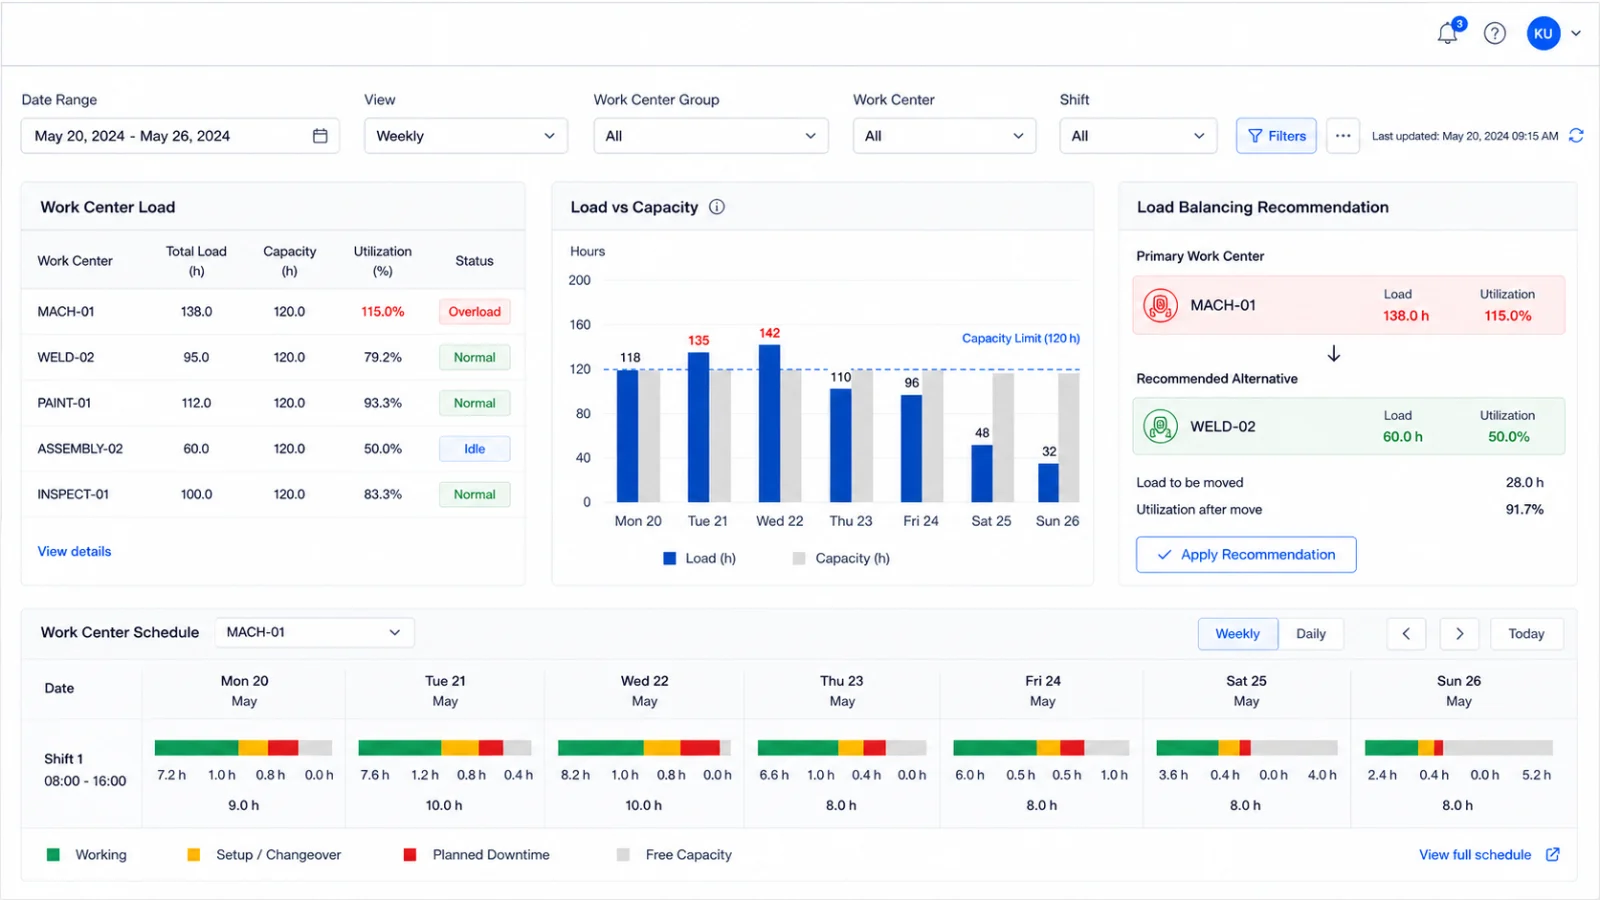The width and height of the screenshot is (1600, 900).
Task: Go to previous week in schedule
Action: point(1406,634)
